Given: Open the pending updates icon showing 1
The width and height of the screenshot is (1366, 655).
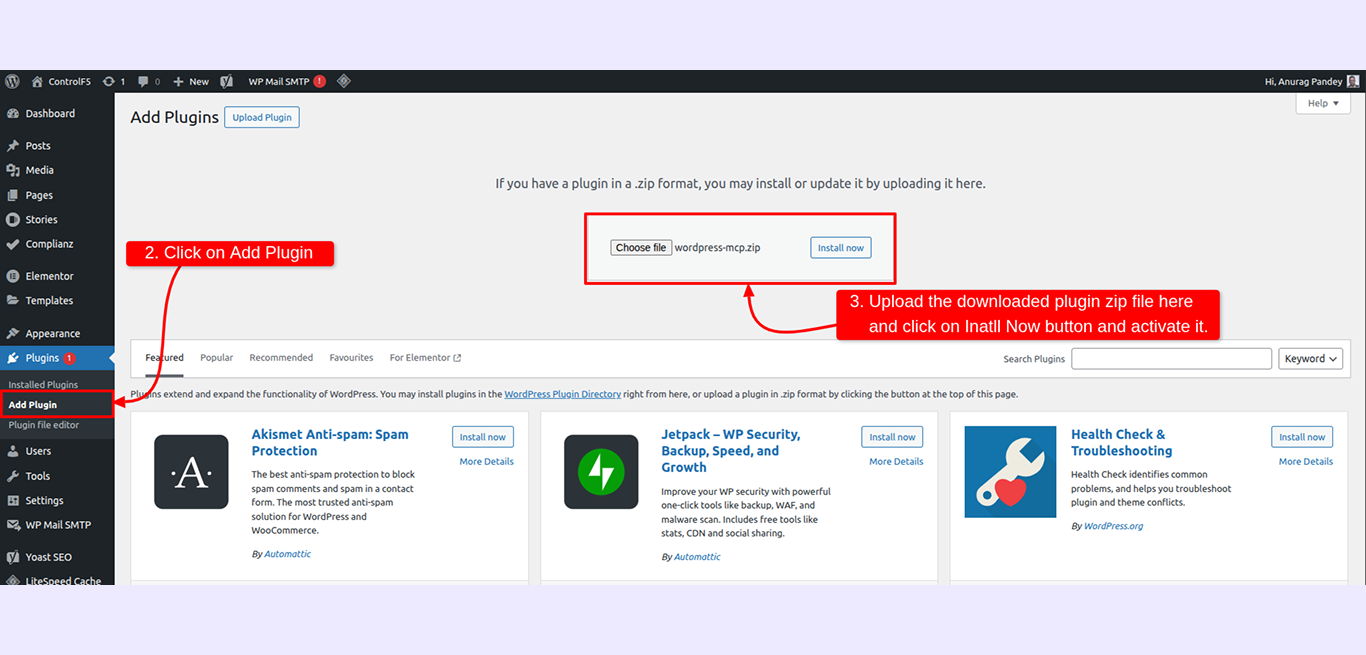Looking at the screenshot, I should (114, 81).
